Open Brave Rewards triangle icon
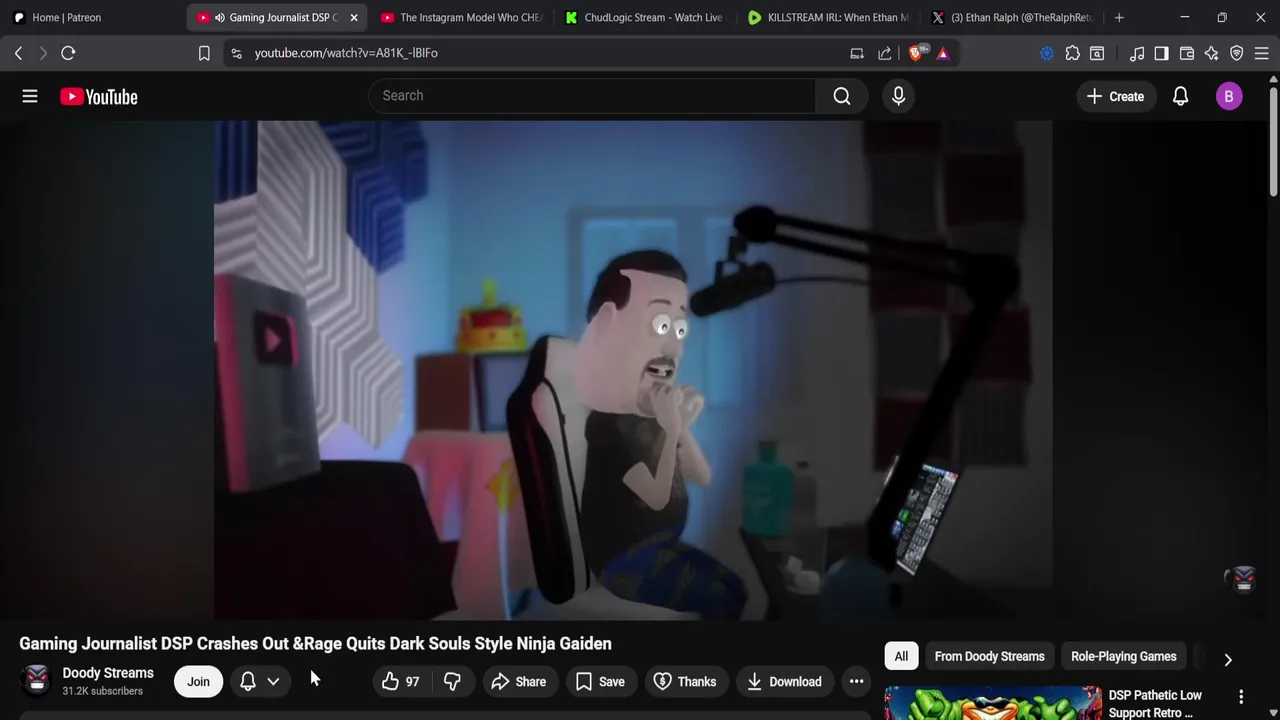Image resolution: width=1280 pixels, height=720 pixels. (x=943, y=53)
